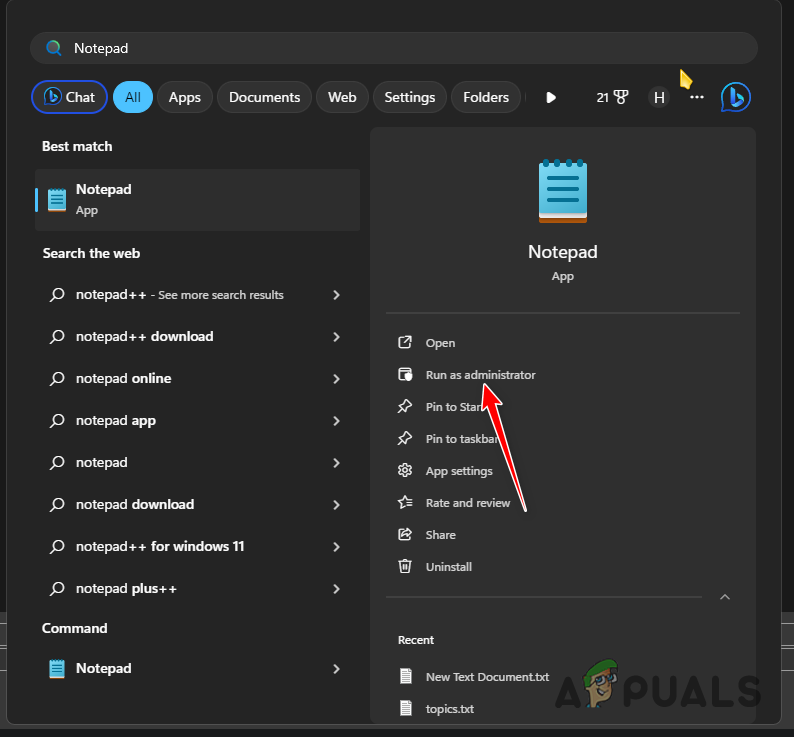
Task: Open the Bing icon at top right
Action: (x=735, y=97)
